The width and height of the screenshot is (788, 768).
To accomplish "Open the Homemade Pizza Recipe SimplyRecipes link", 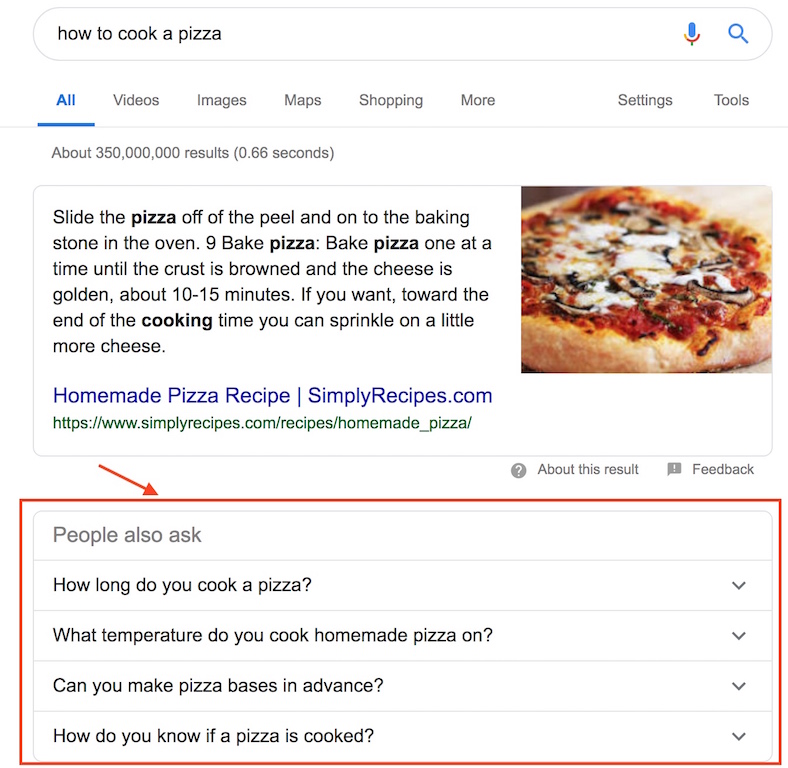I will coord(272,396).
